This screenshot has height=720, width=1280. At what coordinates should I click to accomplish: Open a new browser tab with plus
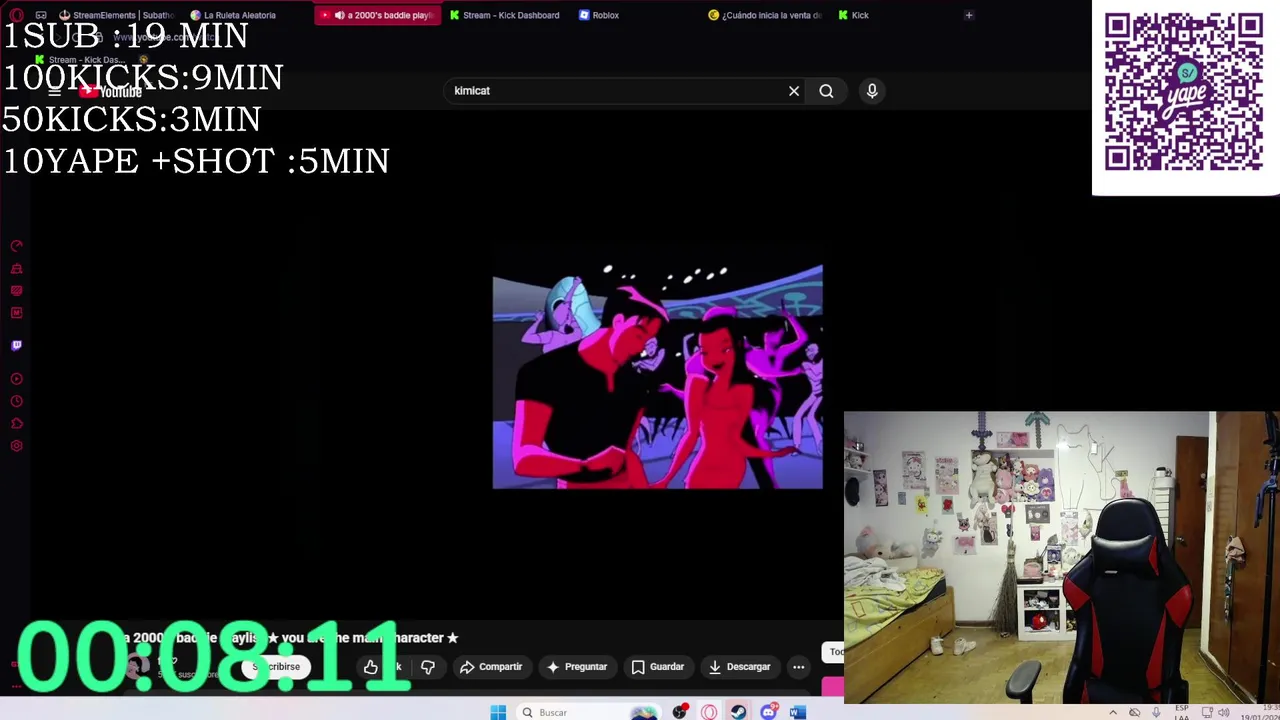(969, 15)
